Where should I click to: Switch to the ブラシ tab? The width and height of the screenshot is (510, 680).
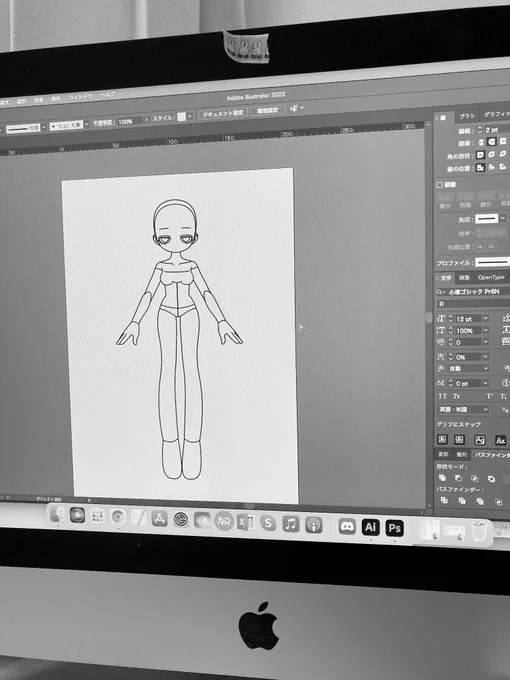(467, 116)
